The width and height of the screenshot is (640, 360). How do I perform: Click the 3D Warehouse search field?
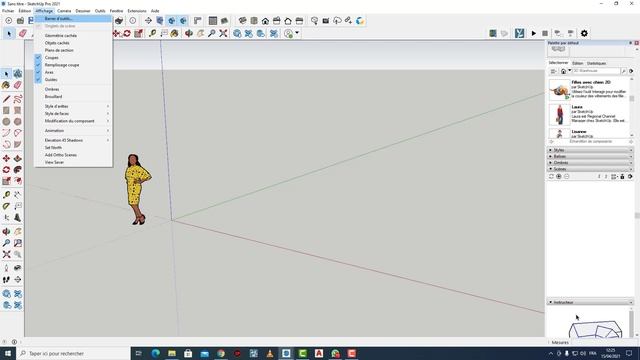(x=596, y=71)
